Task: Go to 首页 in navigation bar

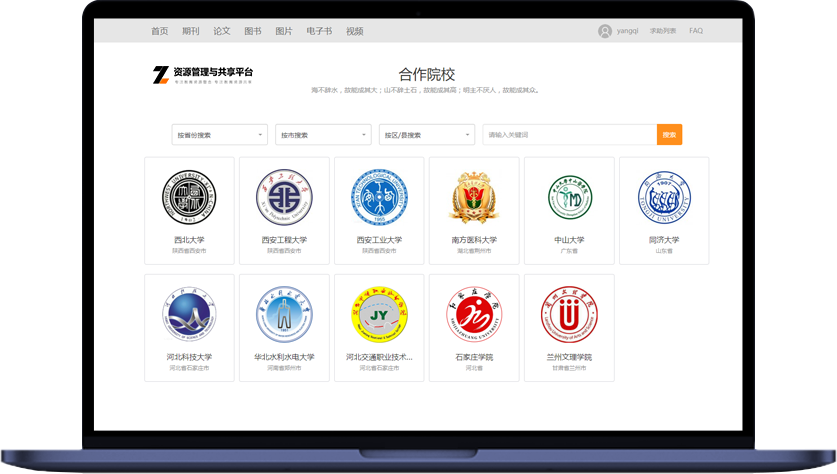Action: pyautogui.click(x=160, y=31)
